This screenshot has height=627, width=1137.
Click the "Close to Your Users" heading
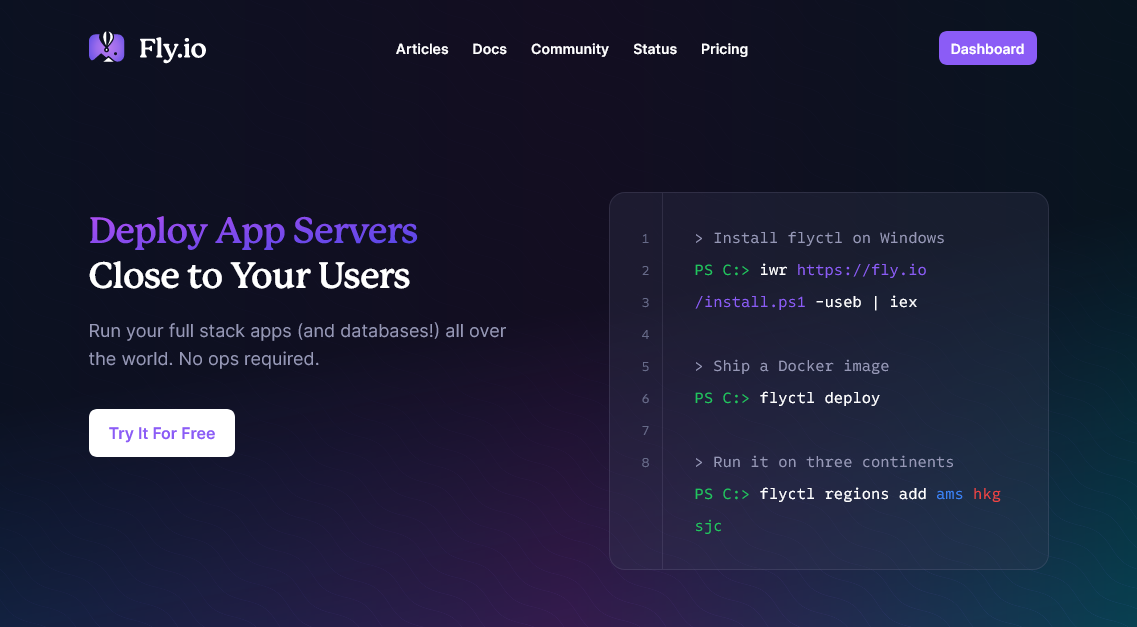249,276
